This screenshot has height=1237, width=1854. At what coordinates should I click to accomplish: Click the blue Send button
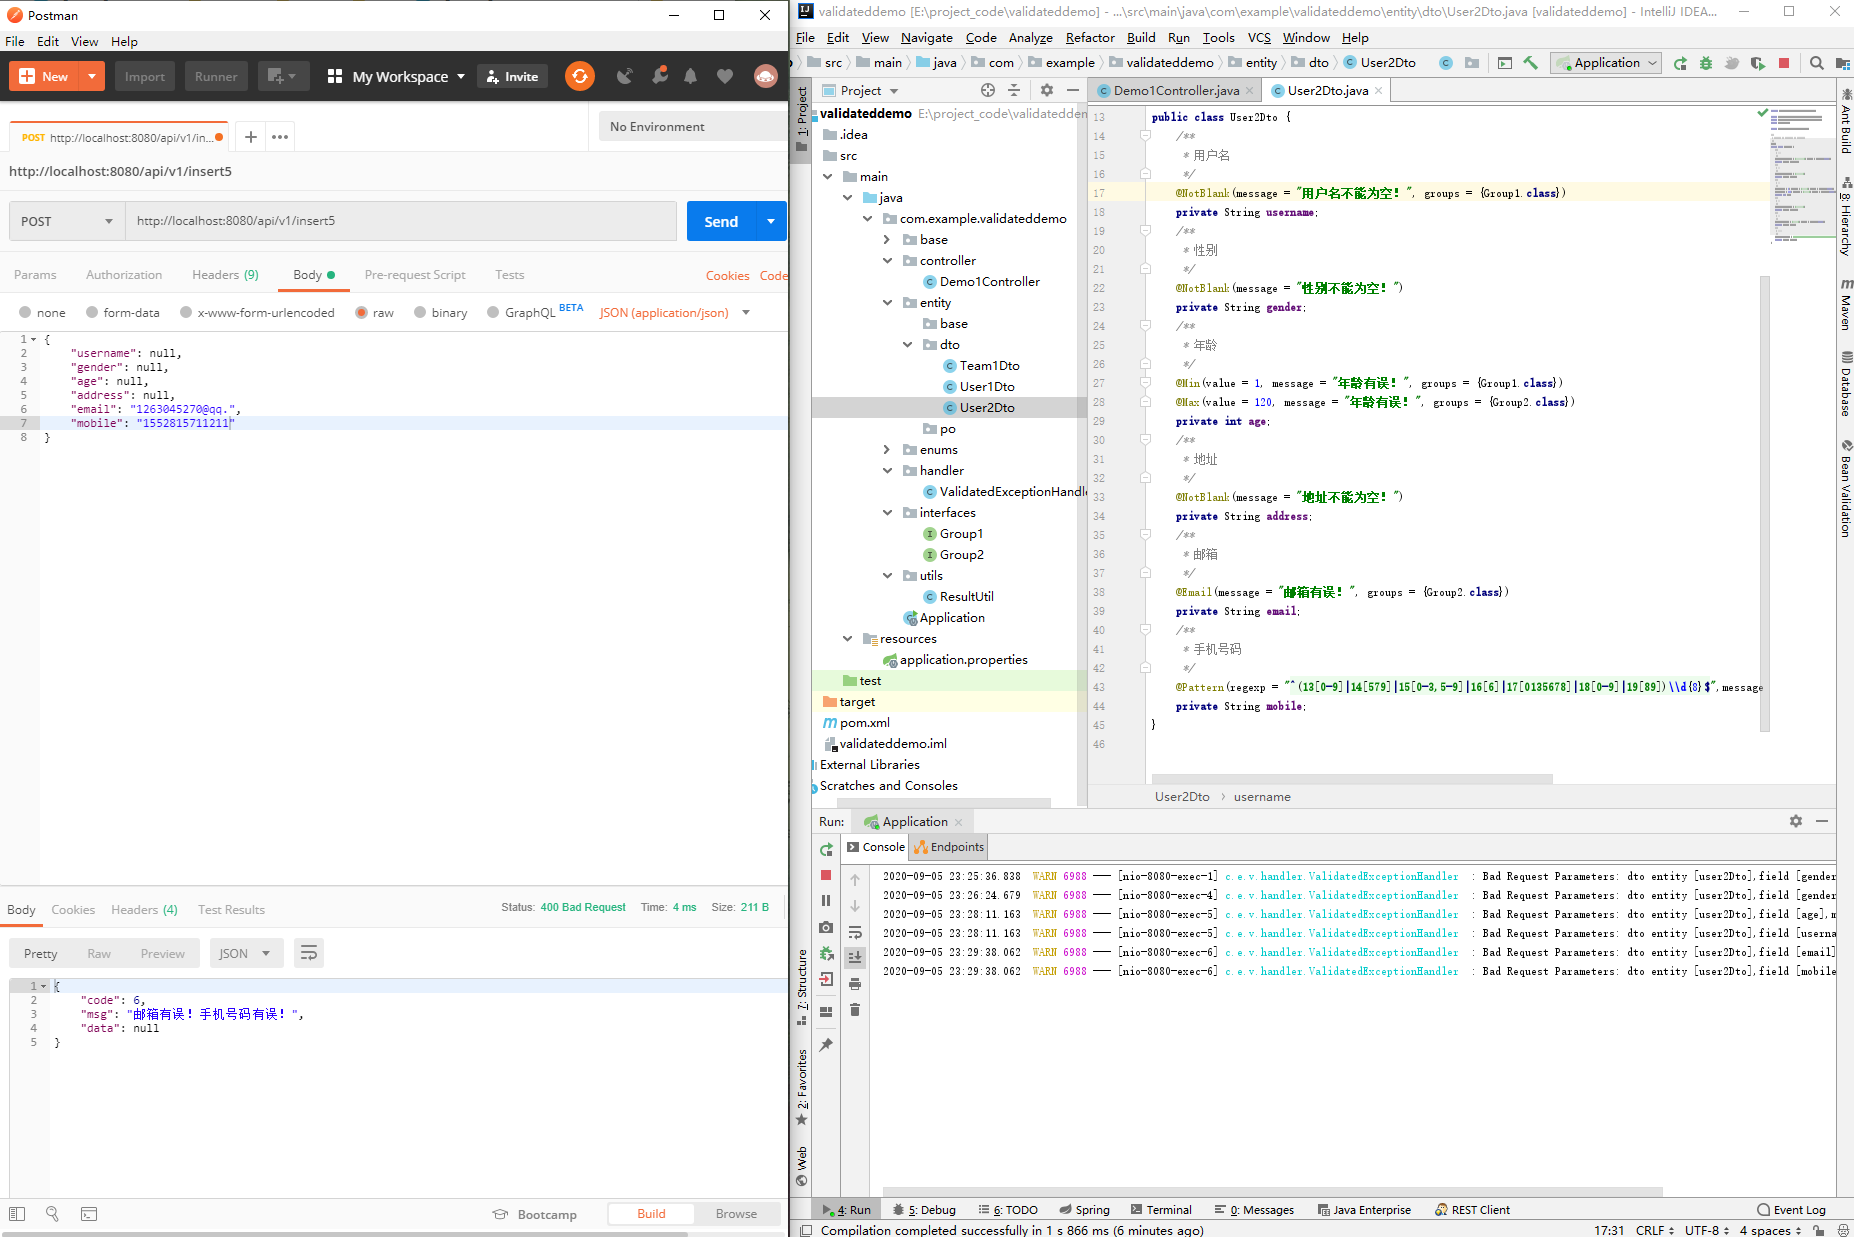pyautogui.click(x=721, y=221)
